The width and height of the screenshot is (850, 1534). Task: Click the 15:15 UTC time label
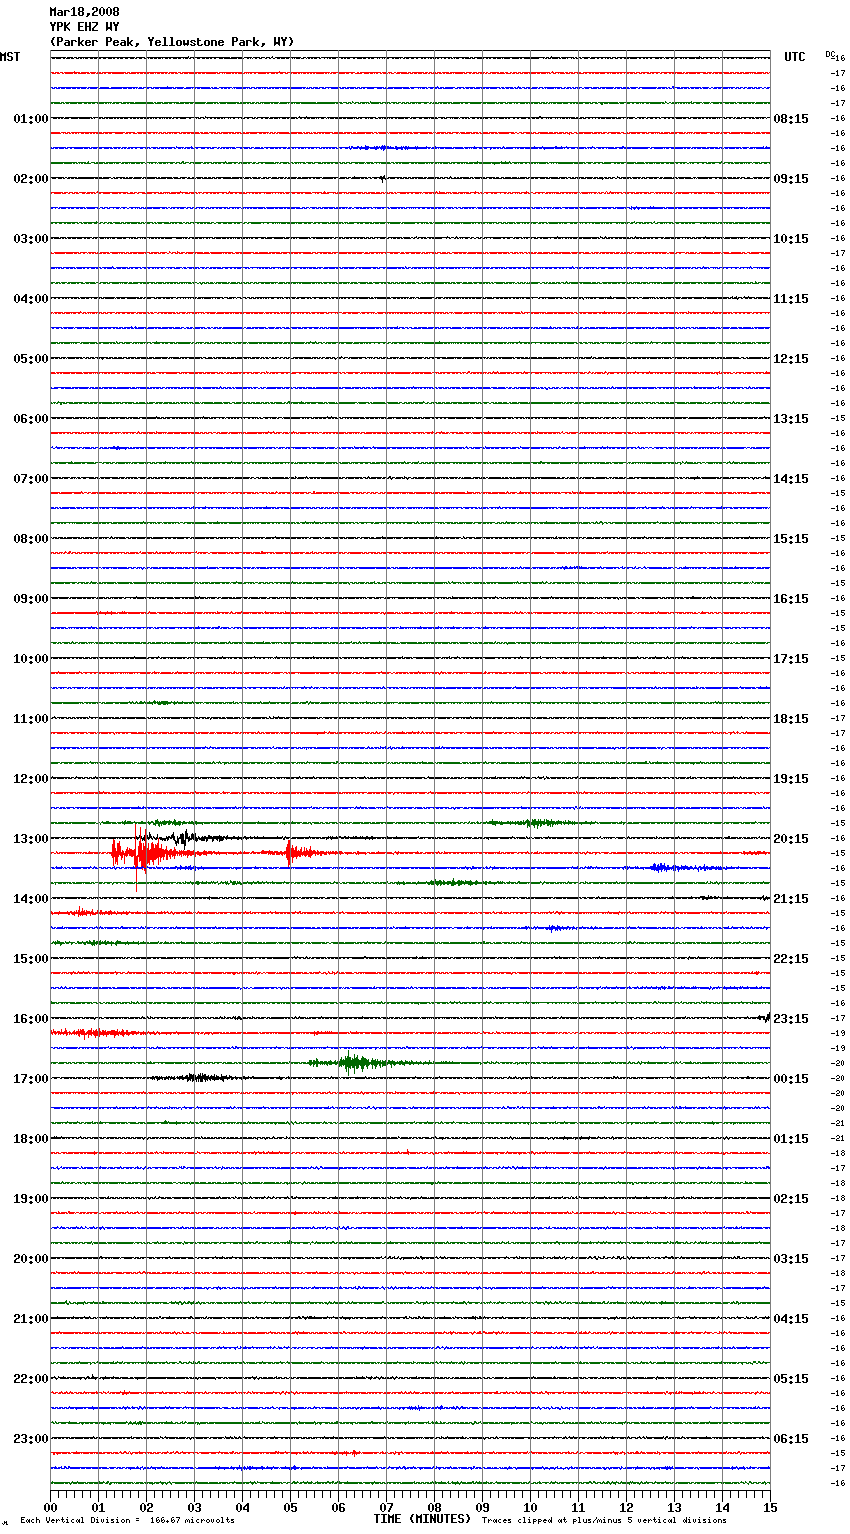tap(791, 539)
